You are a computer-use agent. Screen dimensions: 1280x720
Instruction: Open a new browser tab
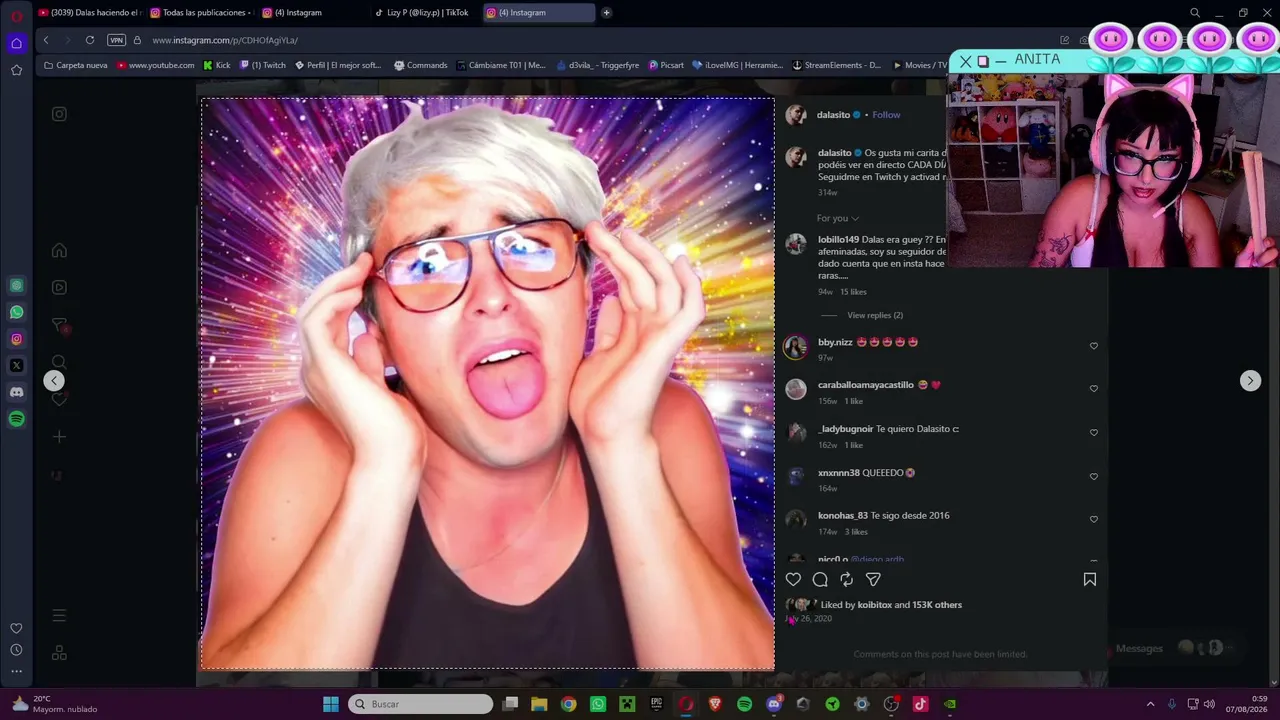point(606,13)
